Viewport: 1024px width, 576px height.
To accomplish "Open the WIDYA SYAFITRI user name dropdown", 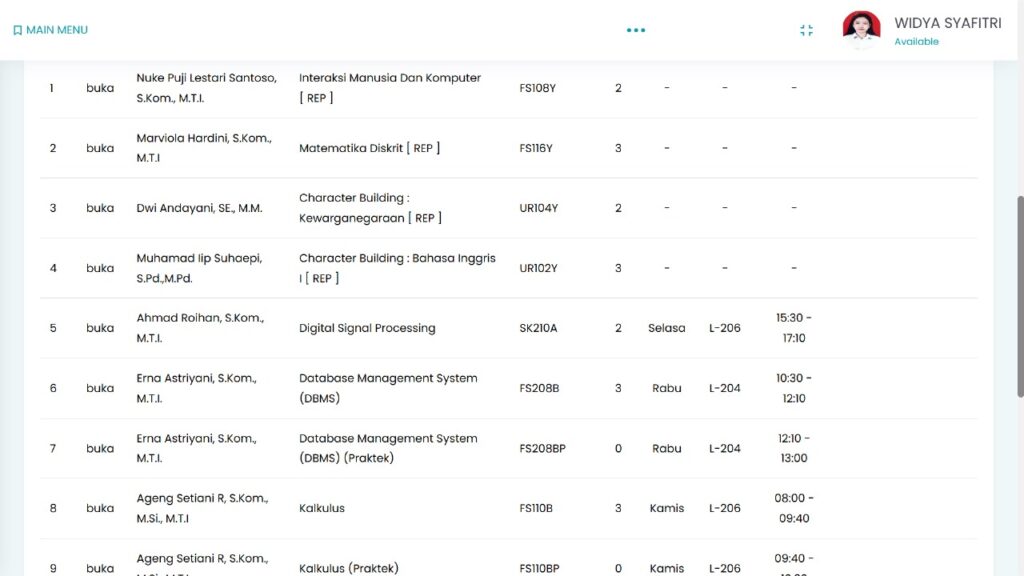I will point(946,23).
